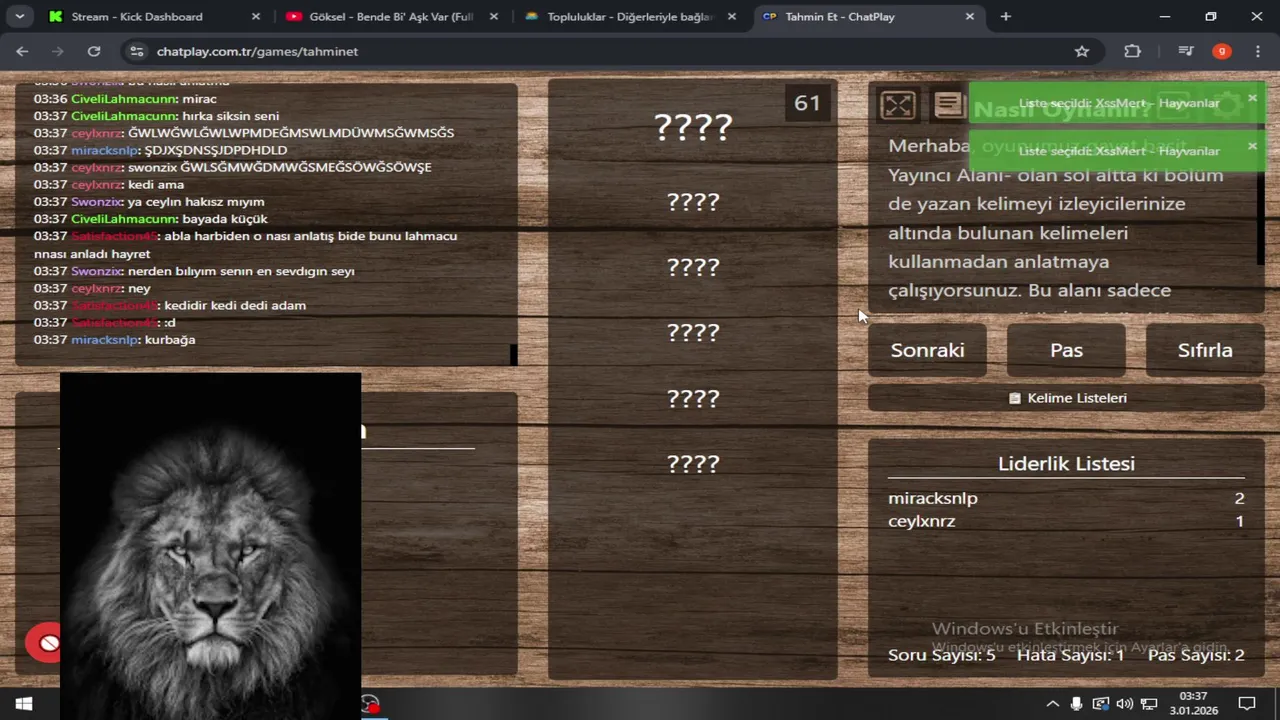Click the chat panel scrollbar thumb

click(514, 354)
